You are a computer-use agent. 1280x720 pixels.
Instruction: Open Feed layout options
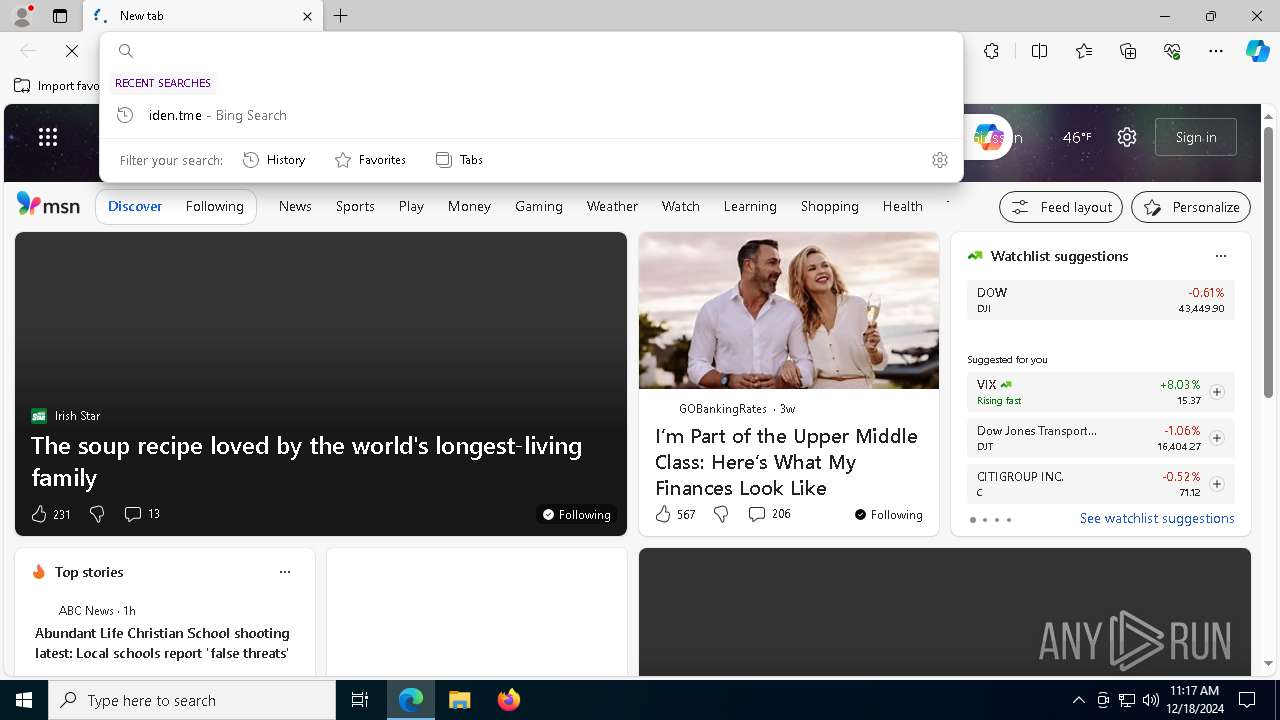(1061, 207)
